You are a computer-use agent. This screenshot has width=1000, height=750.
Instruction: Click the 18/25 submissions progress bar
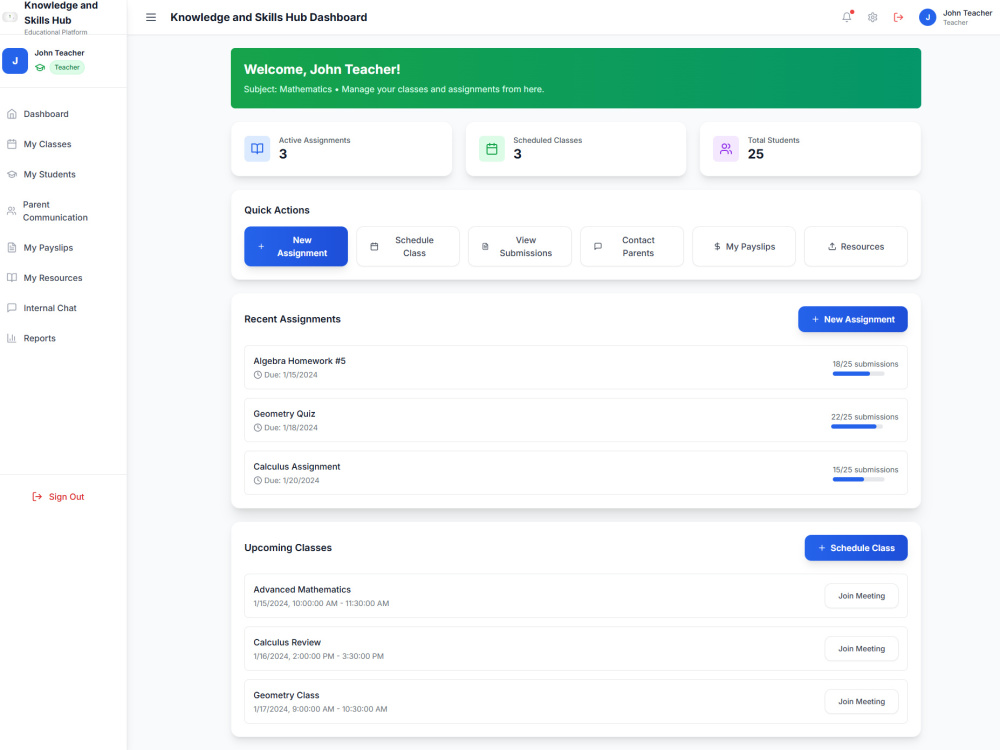click(x=858, y=374)
